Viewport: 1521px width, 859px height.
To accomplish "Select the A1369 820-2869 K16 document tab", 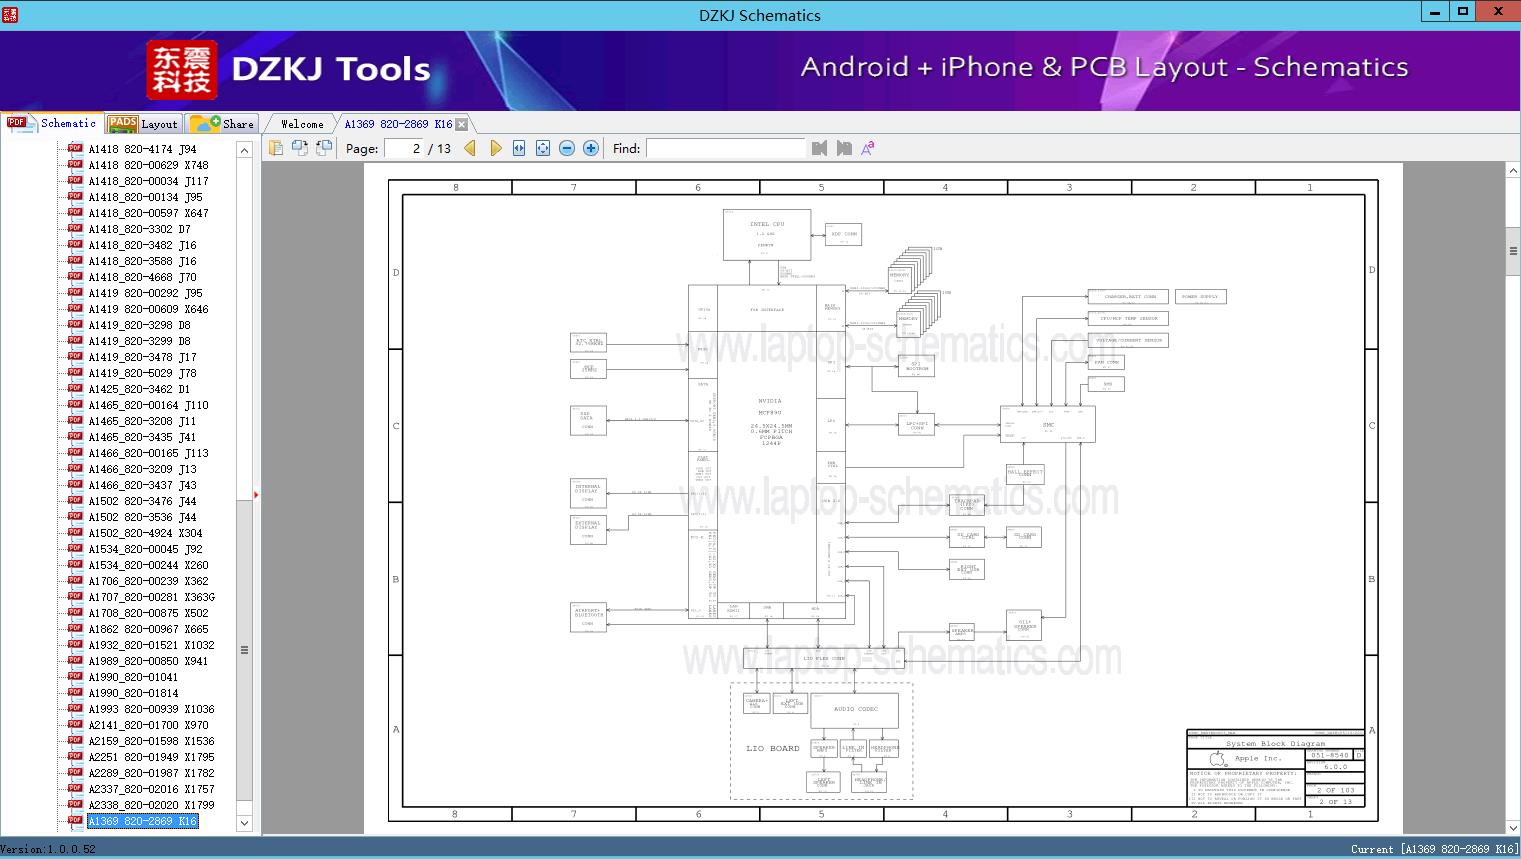I will pos(398,124).
